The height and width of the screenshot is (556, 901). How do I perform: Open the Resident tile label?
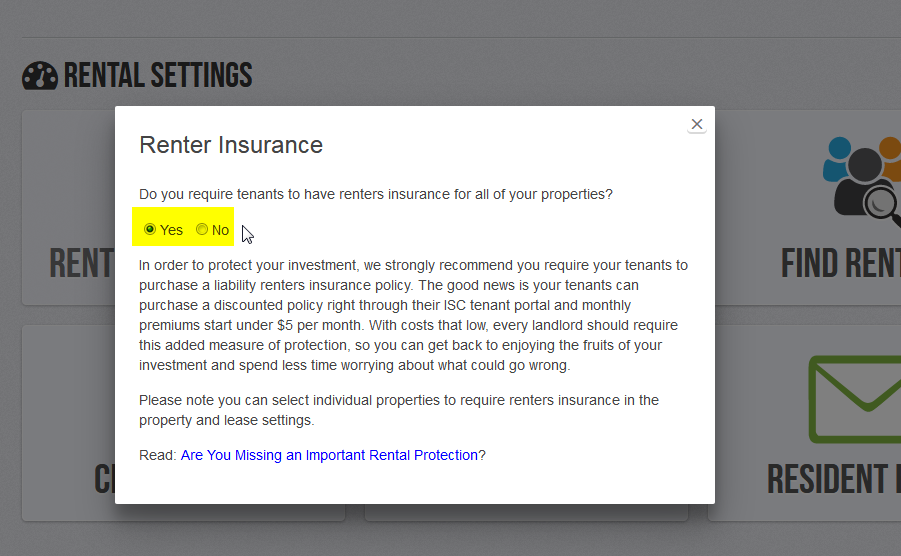point(833,479)
